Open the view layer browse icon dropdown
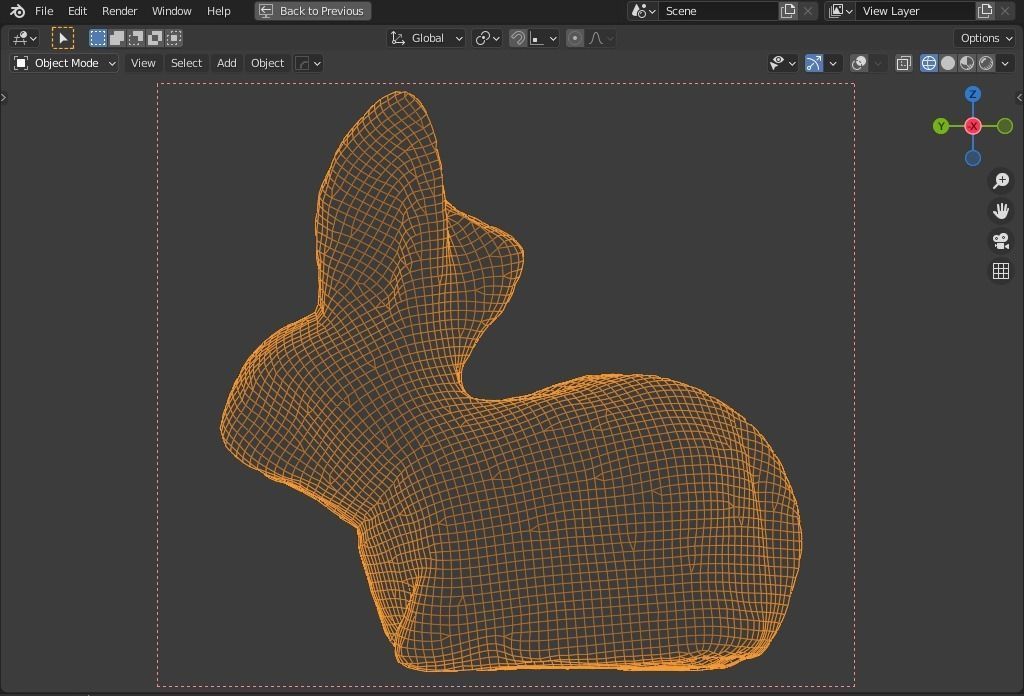Viewport: 1024px width, 696px height. (840, 11)
